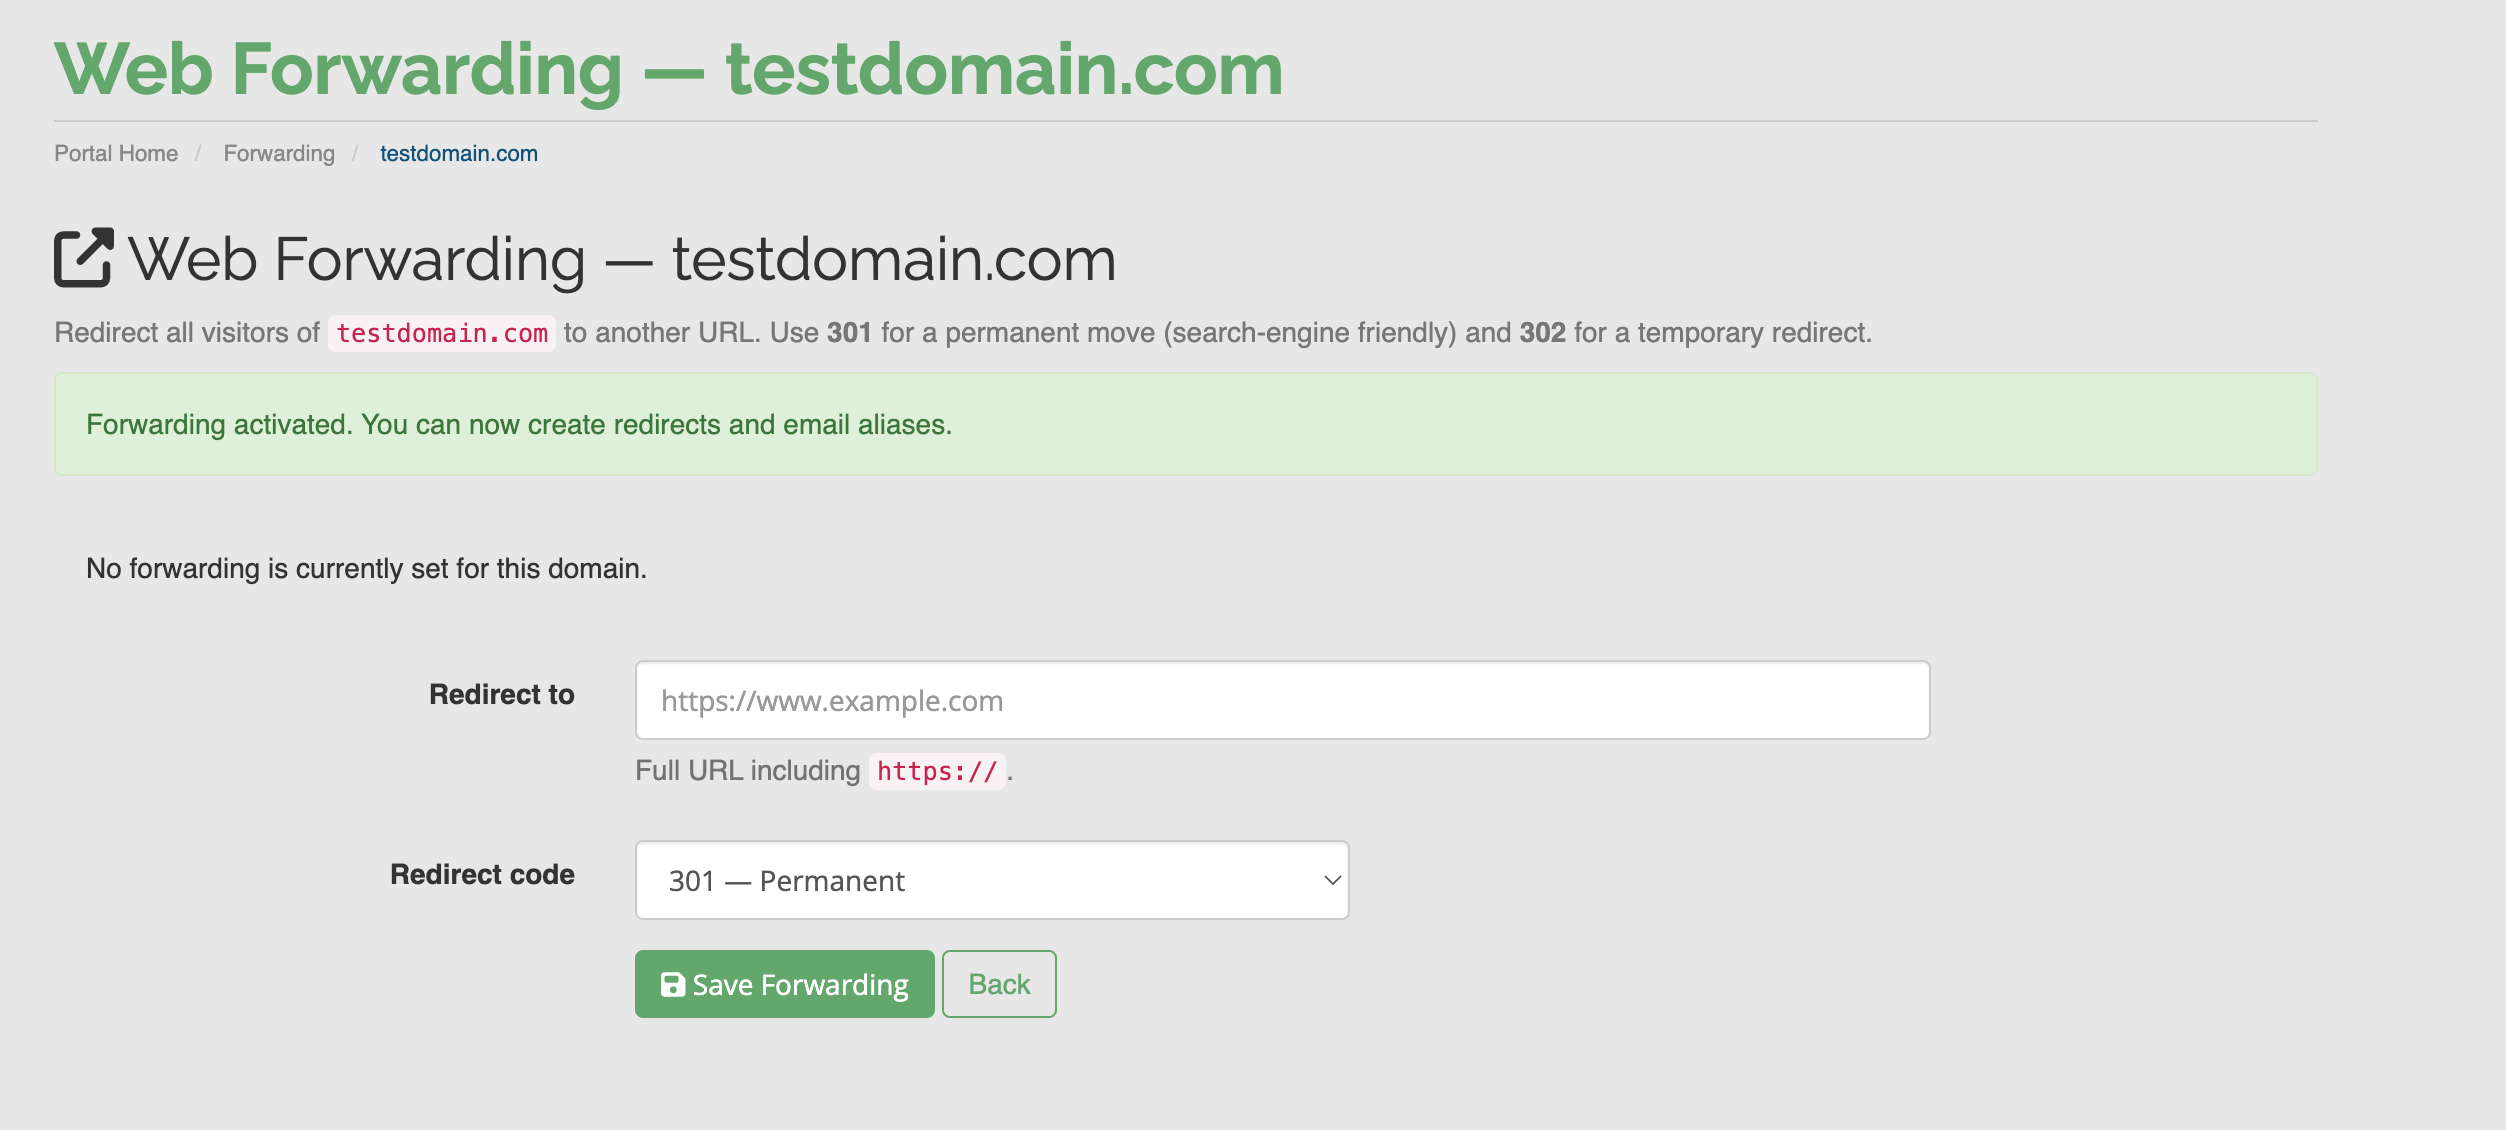Open the Forwarding breadcrumb link
The height and width of the screenshot is (1130, 2506).
click(x=279, y=153)
